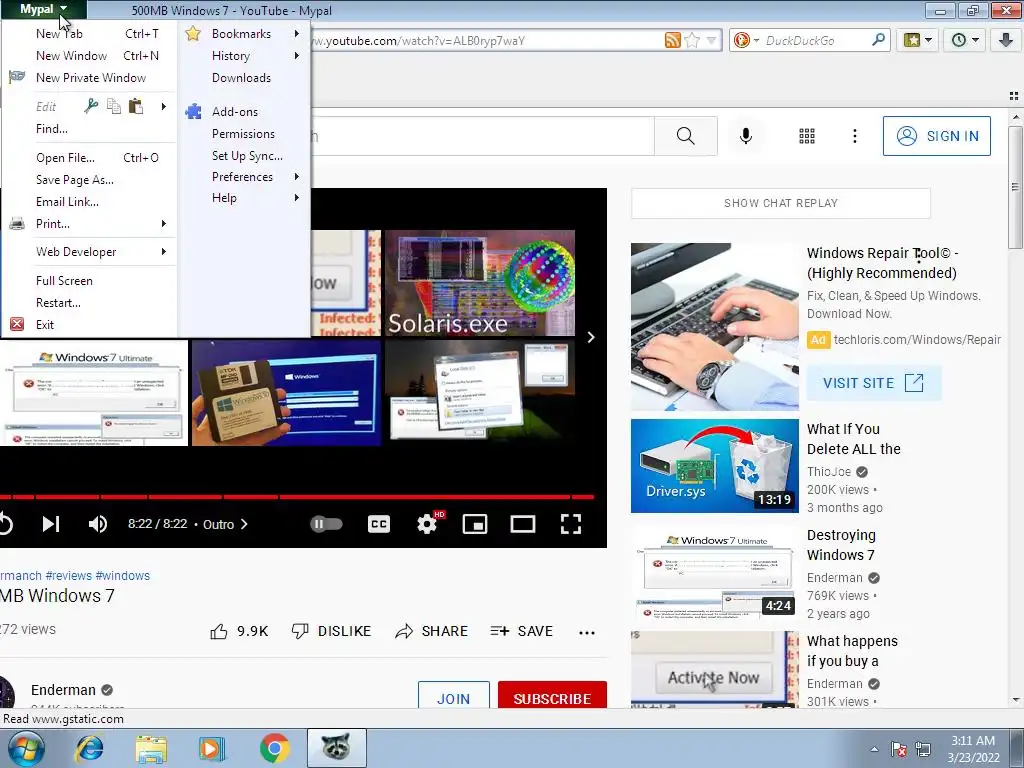Select Find... in the menu
The height and width of the screenshot is (768, 1024).
pos(91,129)
